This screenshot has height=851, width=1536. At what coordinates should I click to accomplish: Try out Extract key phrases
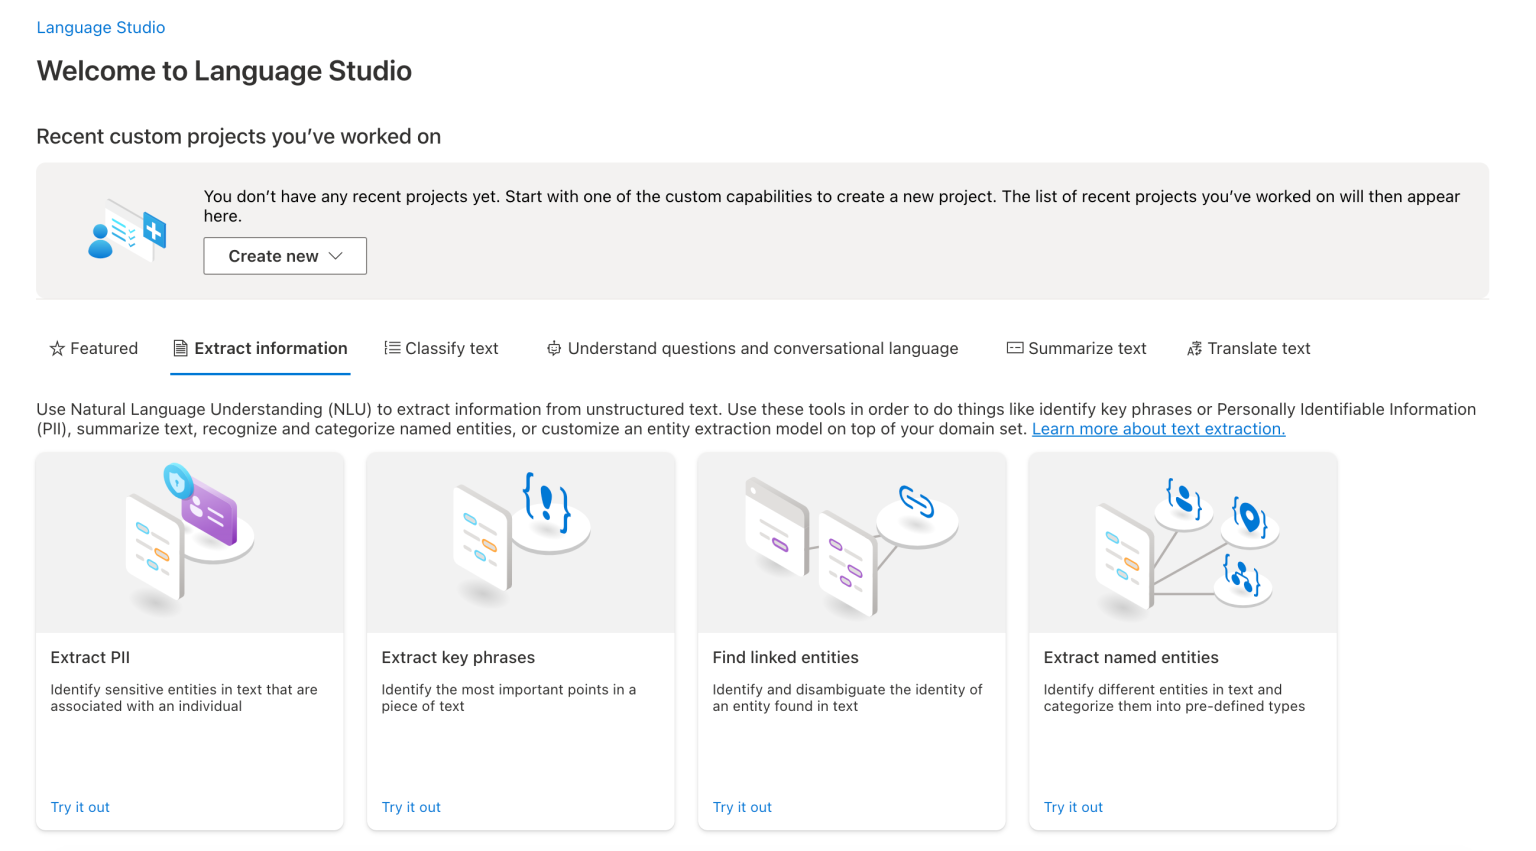coord(411,807)
